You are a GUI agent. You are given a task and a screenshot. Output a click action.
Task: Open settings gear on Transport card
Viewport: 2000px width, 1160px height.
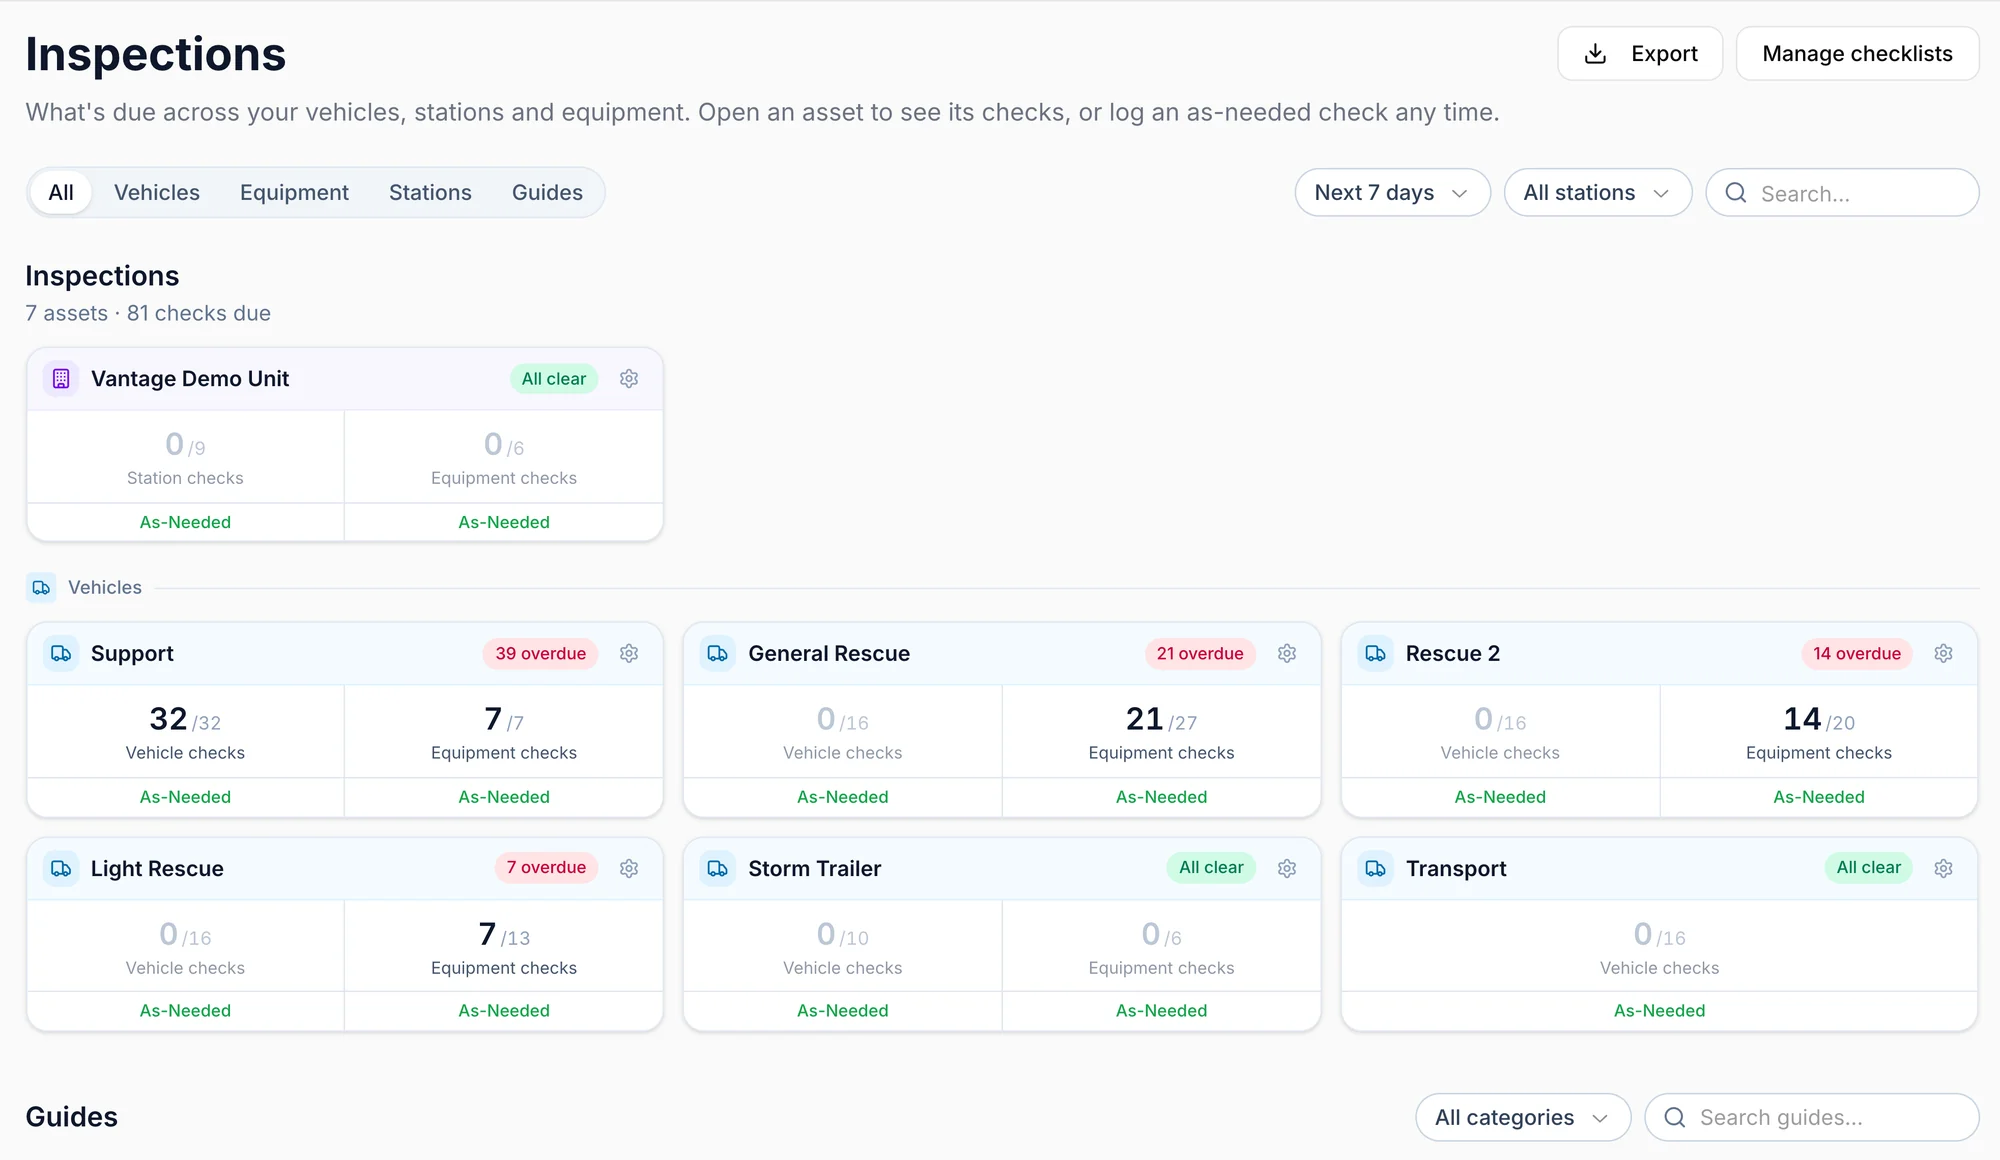(1944, 869)
